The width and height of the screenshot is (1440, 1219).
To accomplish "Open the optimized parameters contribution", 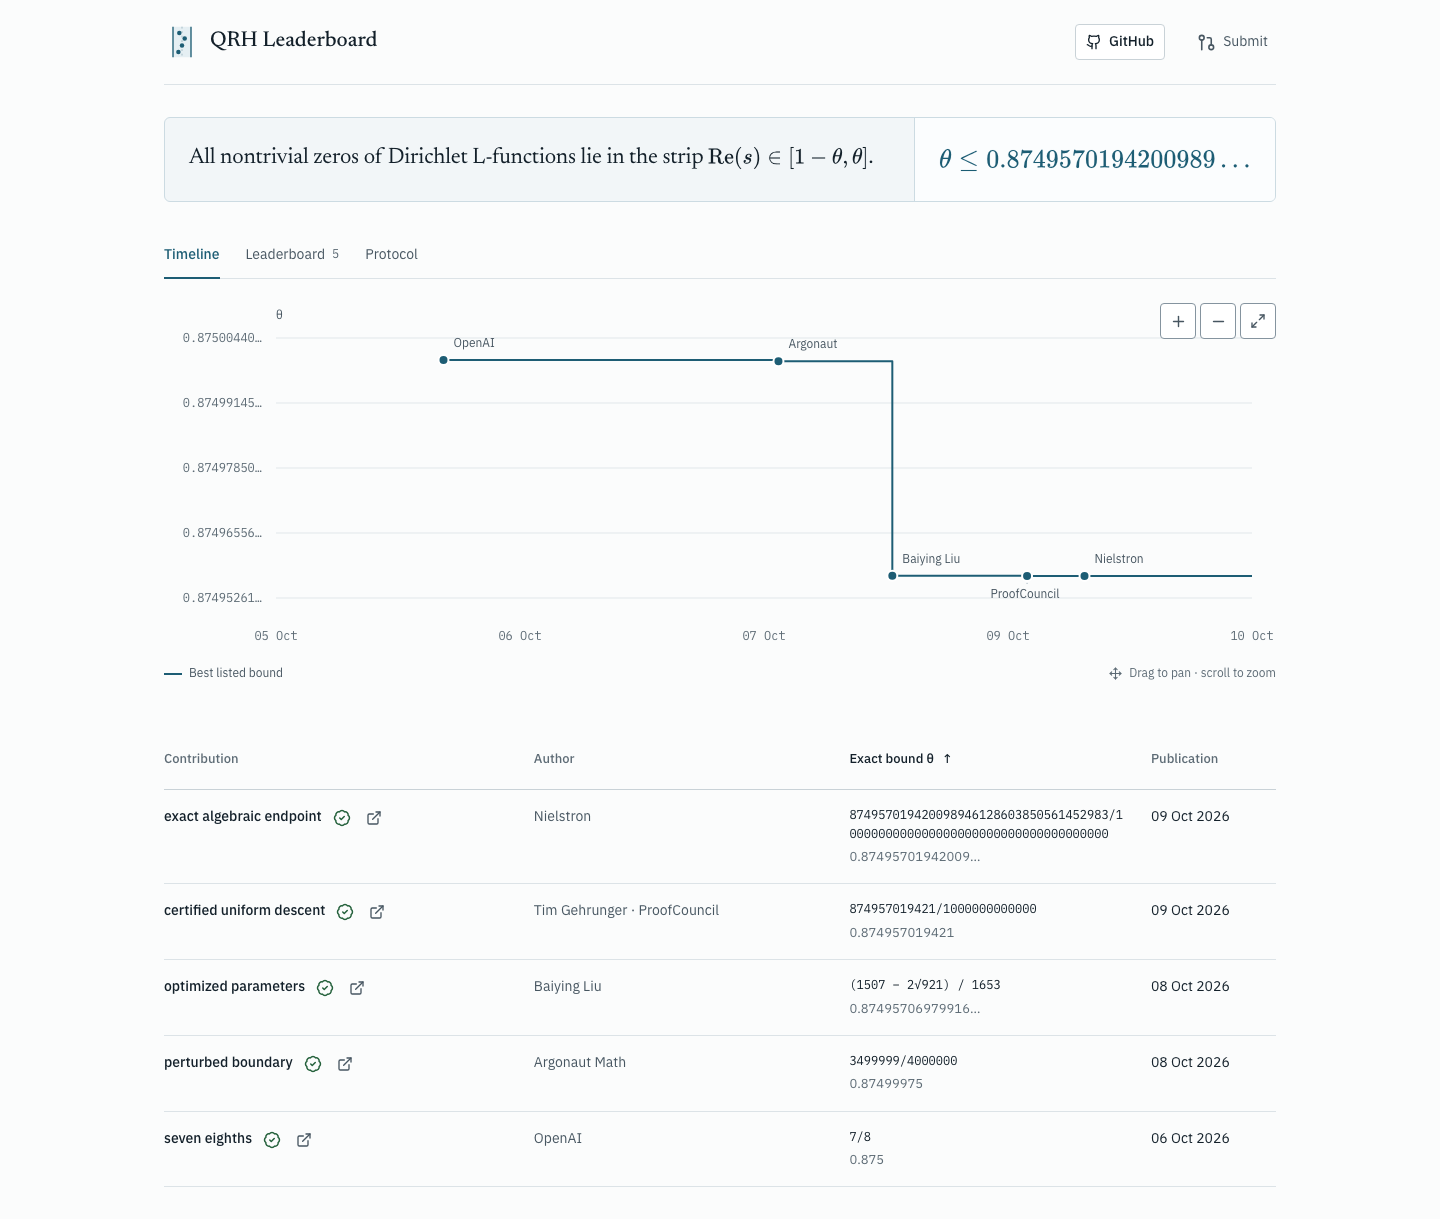I will click(234, 987).
